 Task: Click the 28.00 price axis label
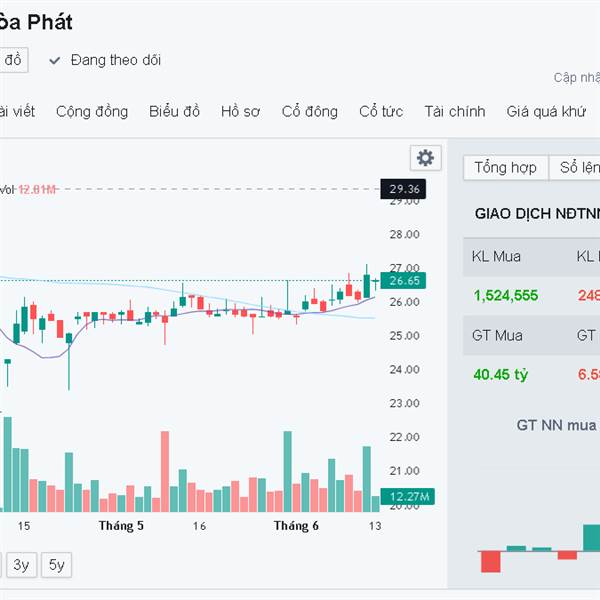[x=404, y=234]
